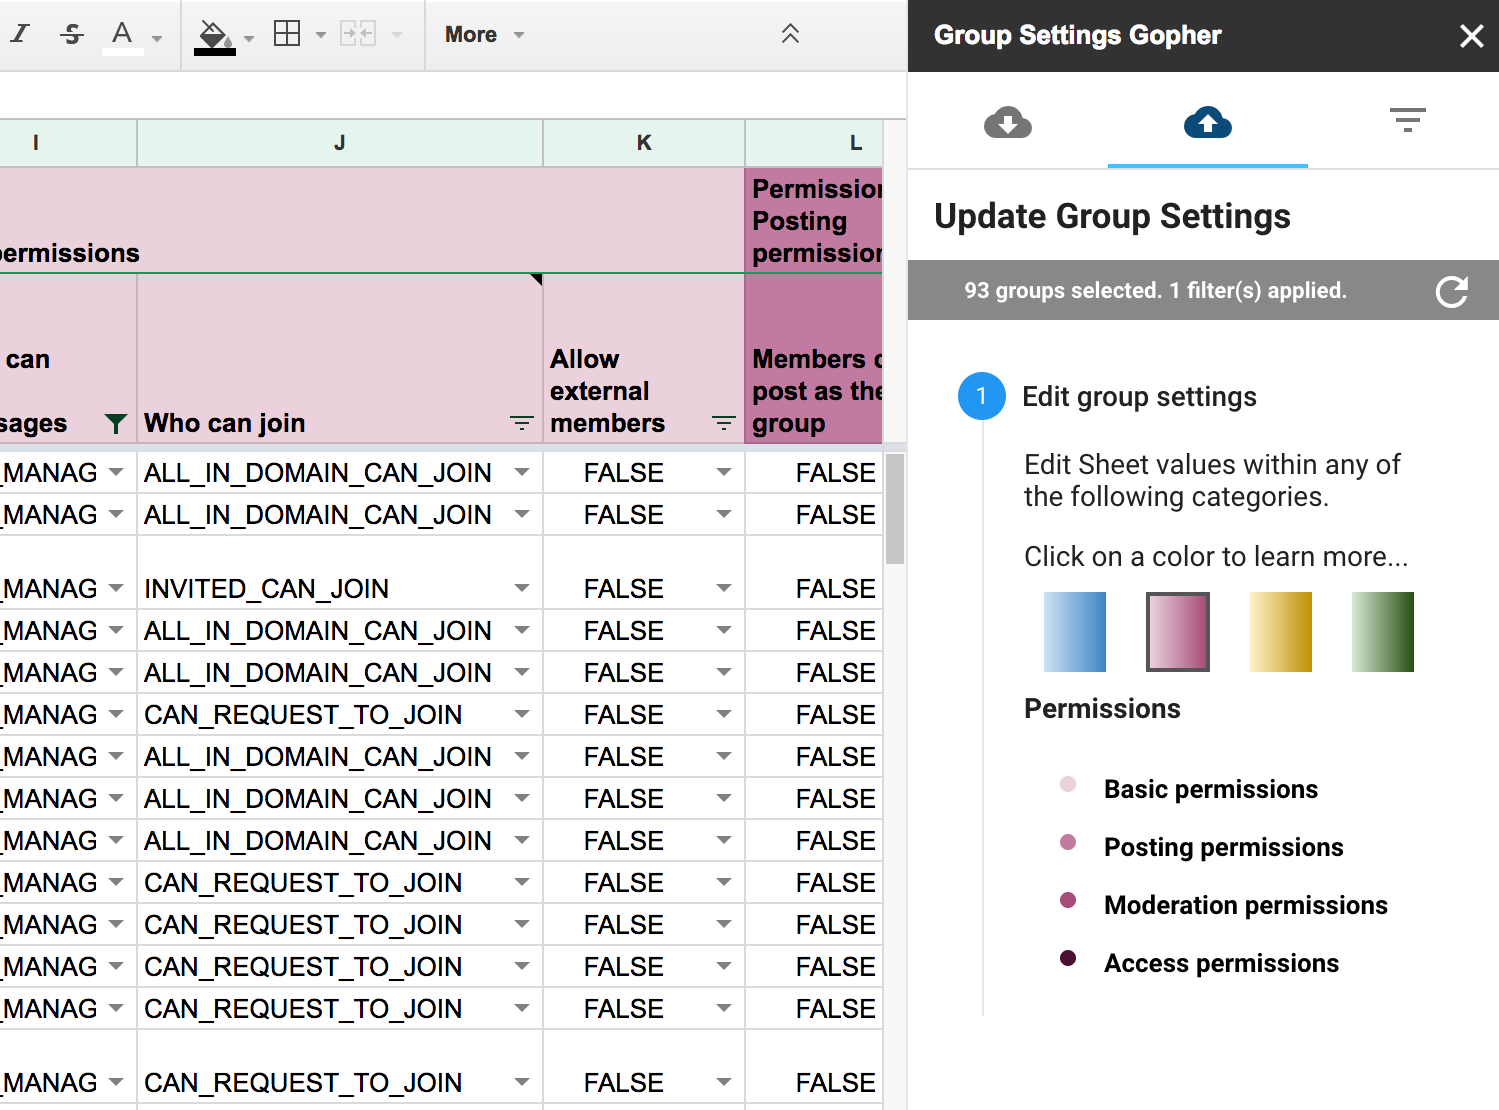Click column J header
The height and width of the screenshot is (1110, 1499).
[340, 143]
